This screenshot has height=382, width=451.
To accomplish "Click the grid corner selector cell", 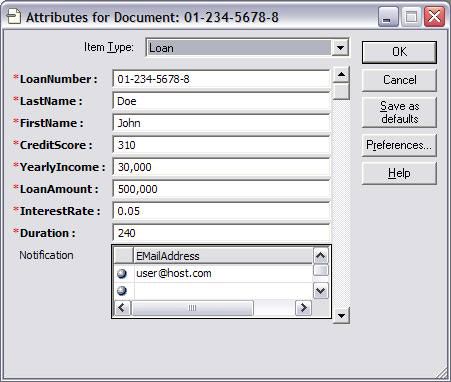I will 123,256.
